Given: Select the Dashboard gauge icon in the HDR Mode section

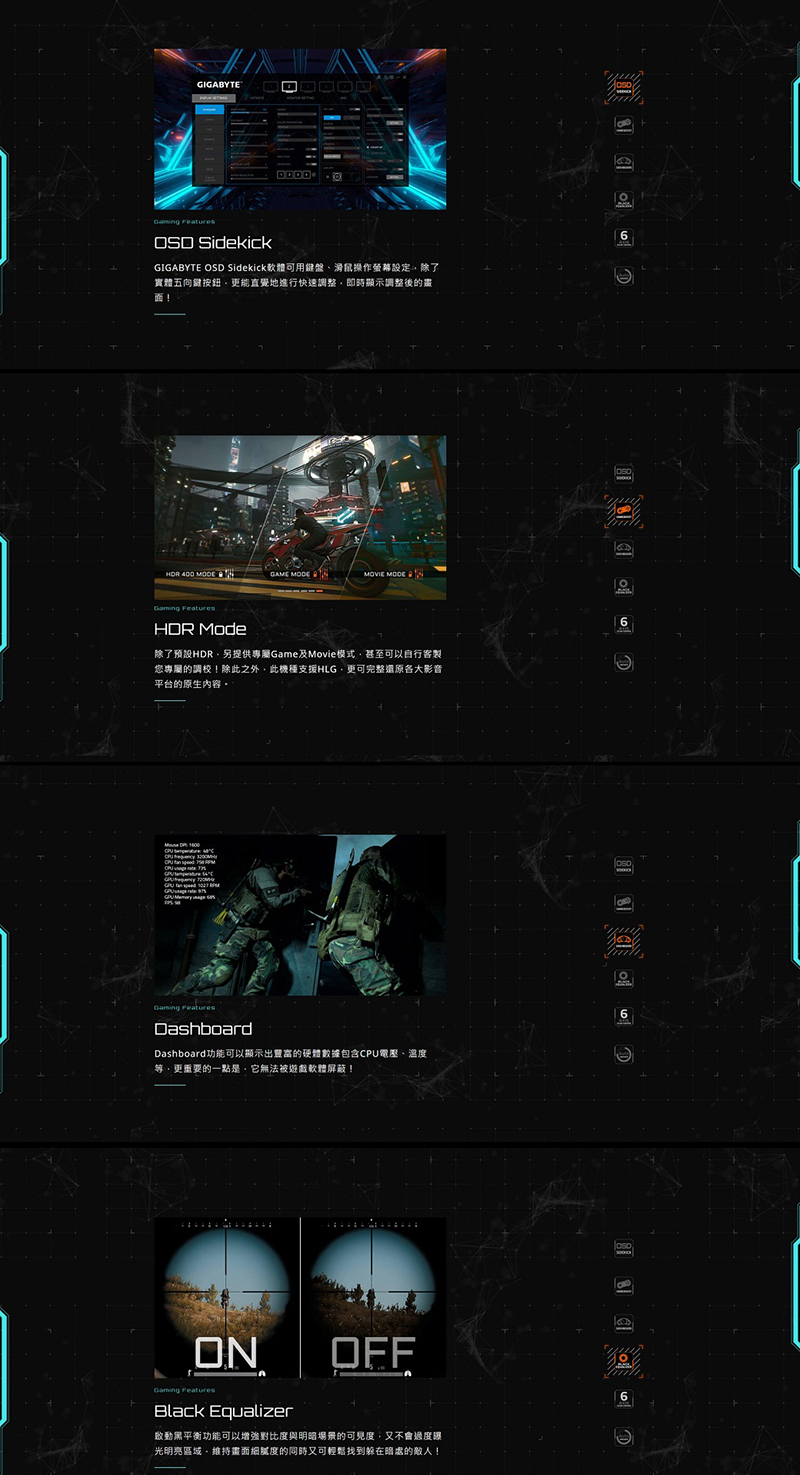Looking at the screenshot, I should click(x=624, y=549).
